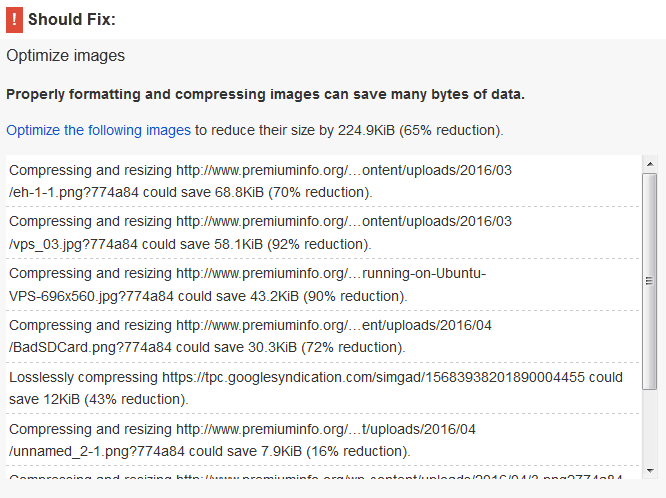666x498 pixels.
Task: Select the unnamed_2-1.png entry
Action: click(x=323, y=440)
